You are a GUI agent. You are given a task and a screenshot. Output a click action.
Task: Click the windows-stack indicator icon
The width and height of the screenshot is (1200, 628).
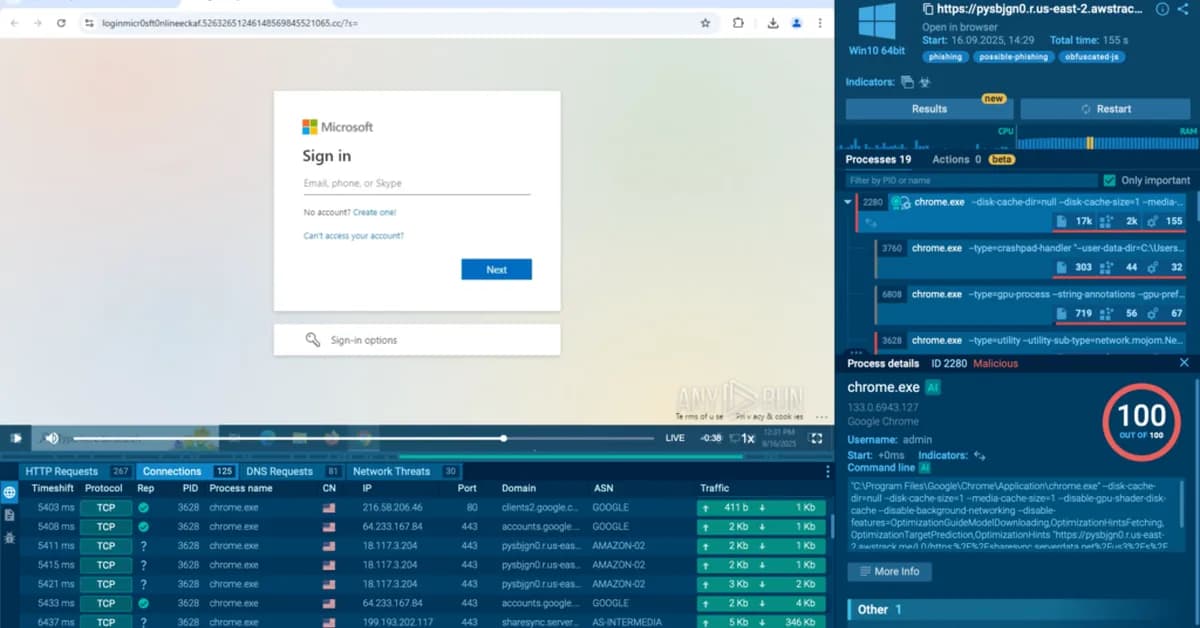pos(907,82)
